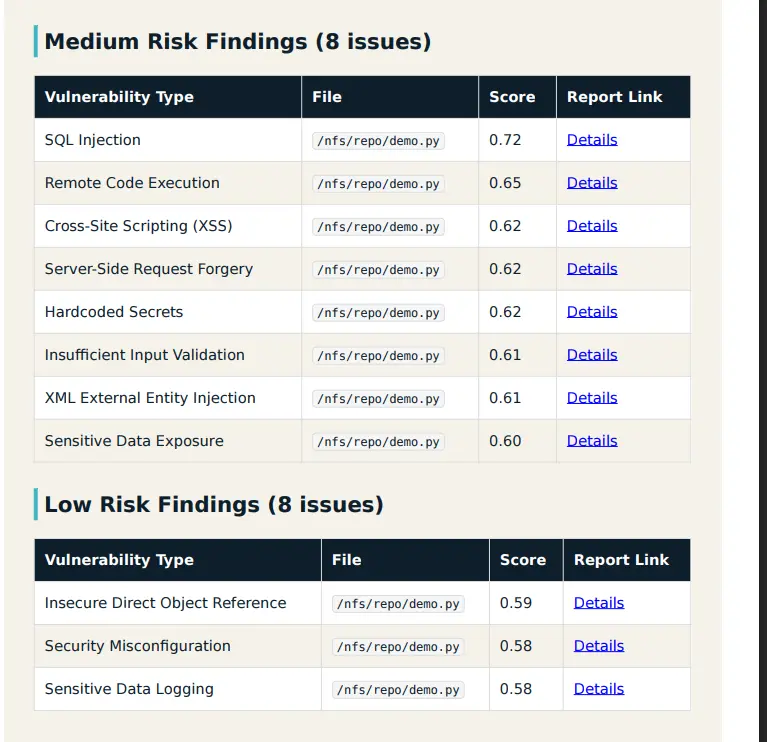Open Details for Insecure Direct Object Reference
Viewport: 767px width, 742px height.
pyautogui.click(x=599, y=603)
